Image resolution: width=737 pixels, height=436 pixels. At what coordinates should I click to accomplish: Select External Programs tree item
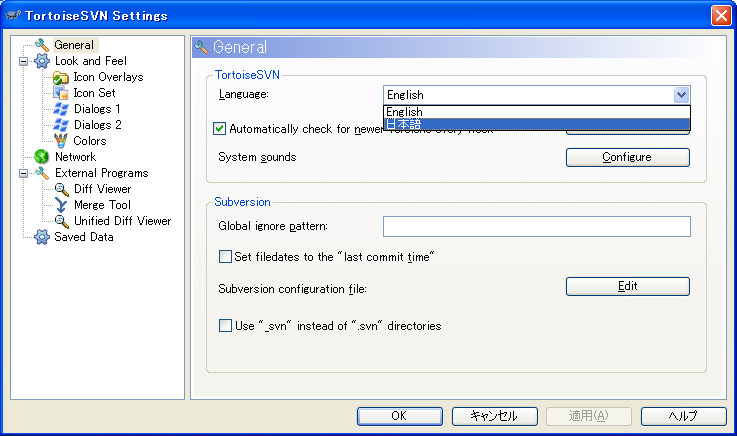tap(102, 173)
